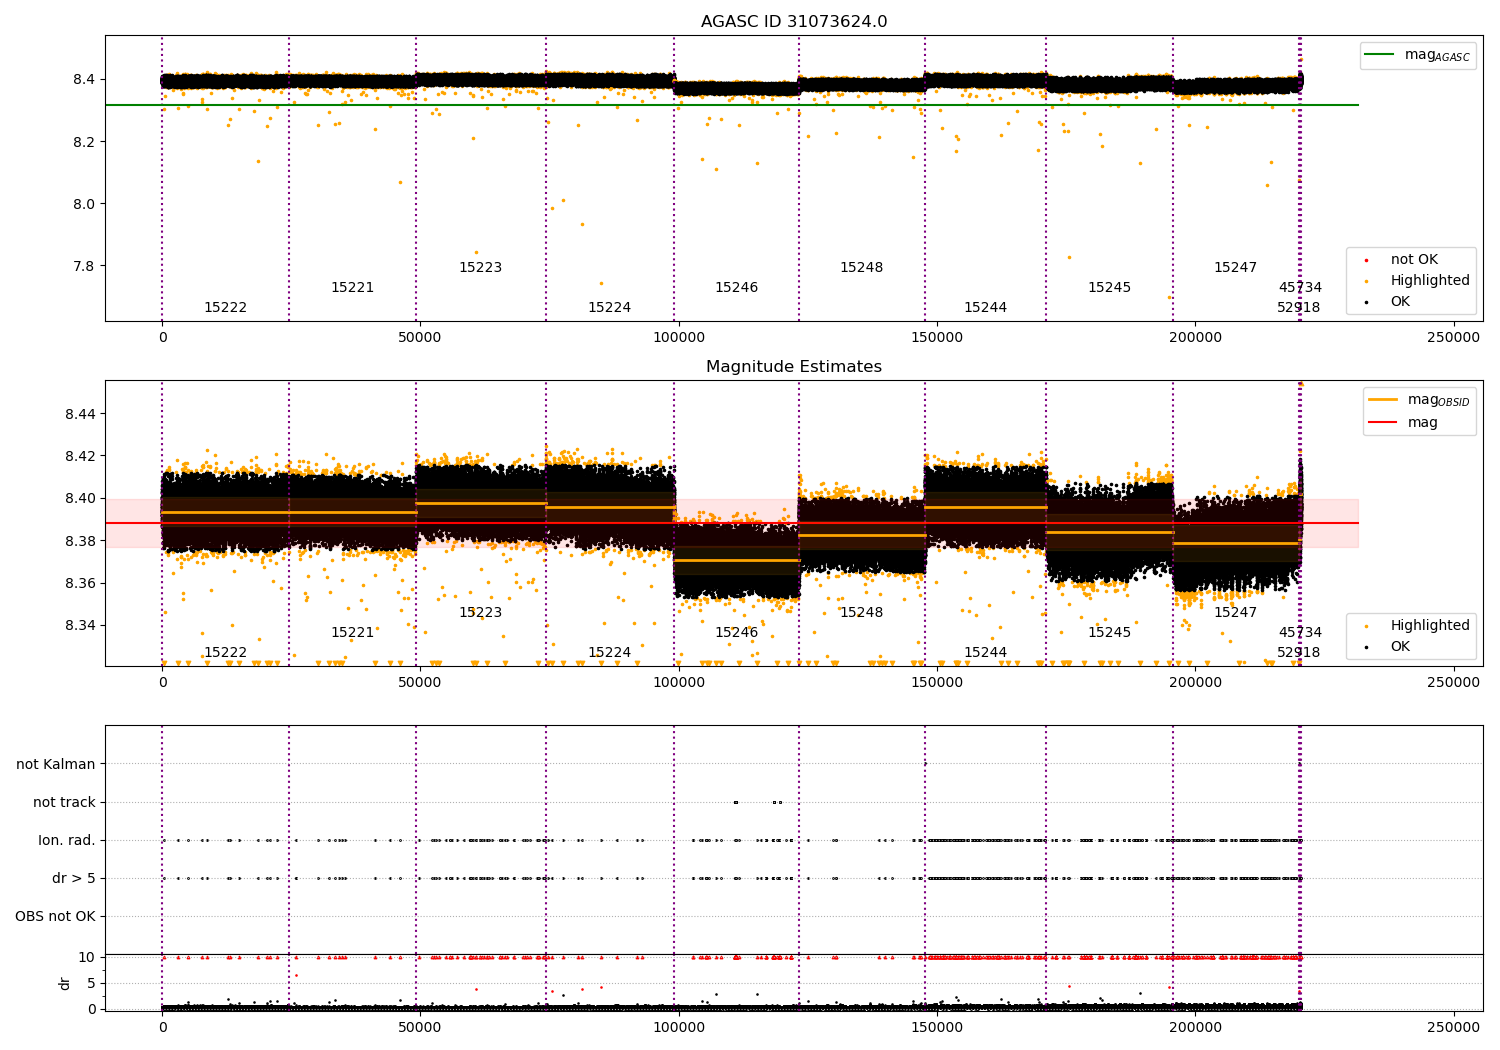Click the 8.2 y-axis tick of top plot
Screen dimensions: 1500x1050
pos(84,142)
